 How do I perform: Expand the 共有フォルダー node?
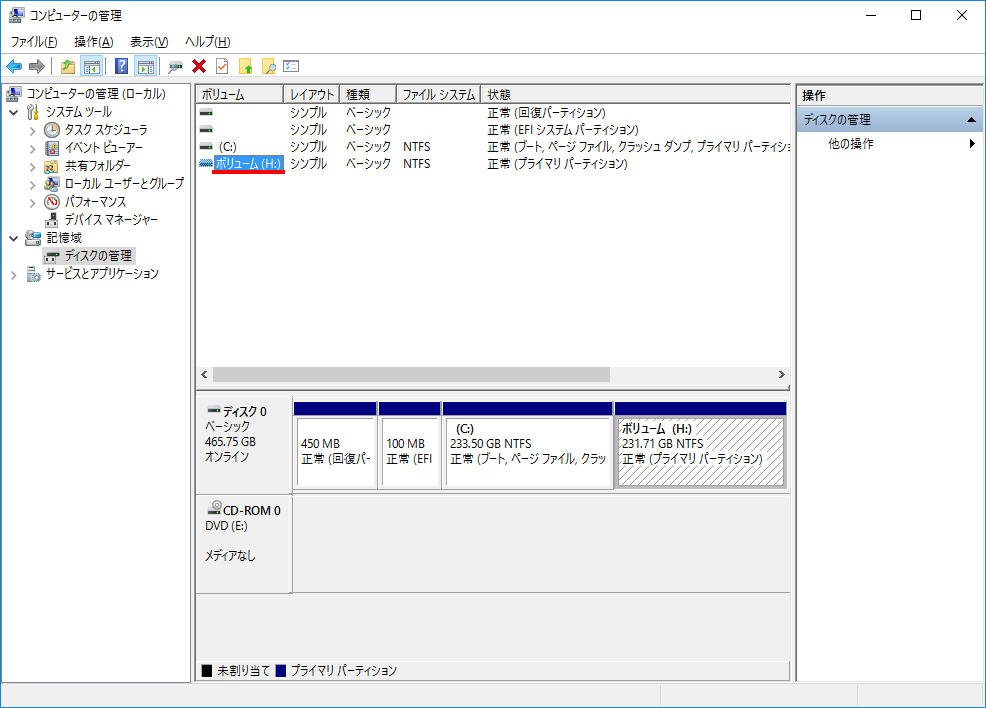(x=33, y=166)
